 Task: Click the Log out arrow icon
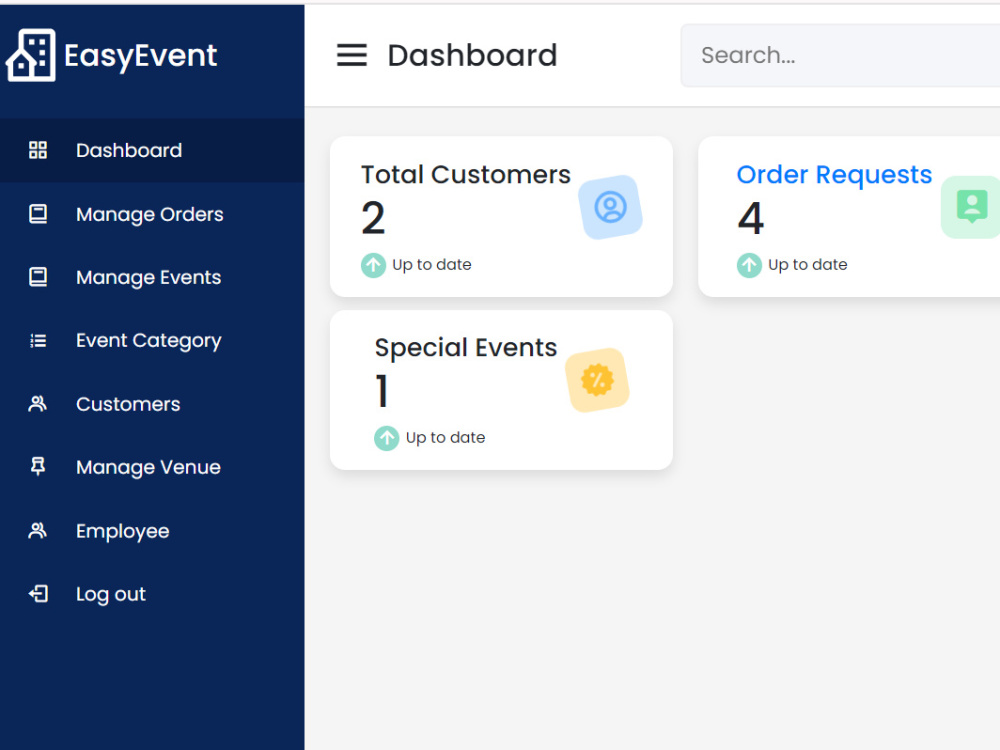[38, 594]
